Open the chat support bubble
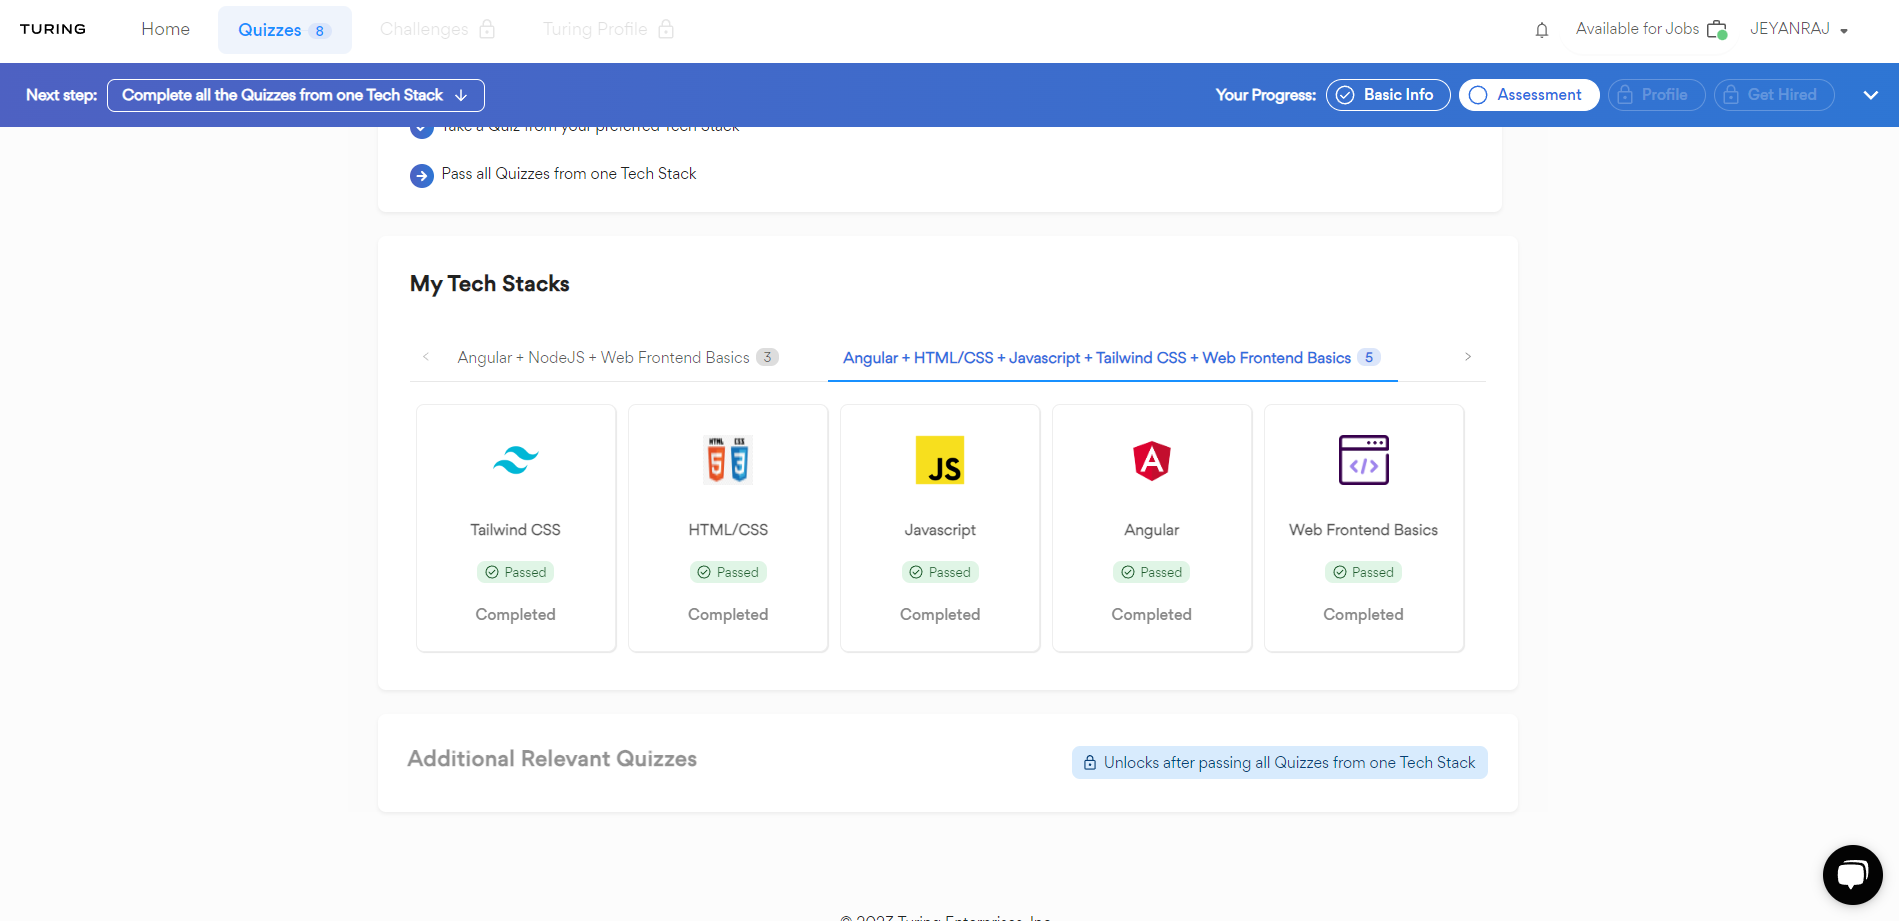Screen dimensions: 1899x921 click(x=1852, y=875)
